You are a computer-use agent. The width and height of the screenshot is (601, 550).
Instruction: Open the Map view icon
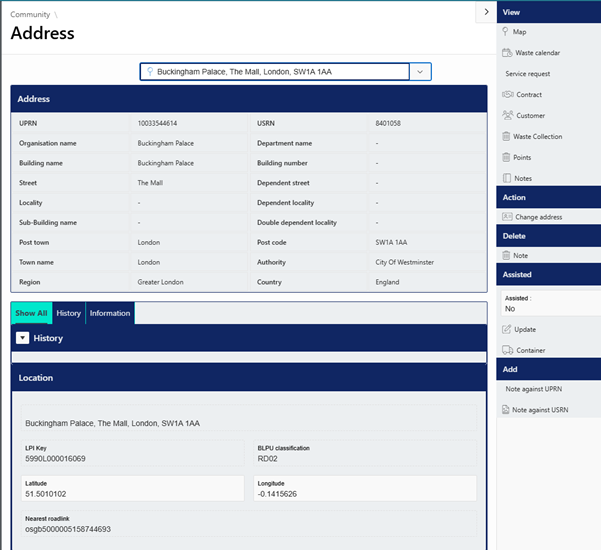[505, 31]
